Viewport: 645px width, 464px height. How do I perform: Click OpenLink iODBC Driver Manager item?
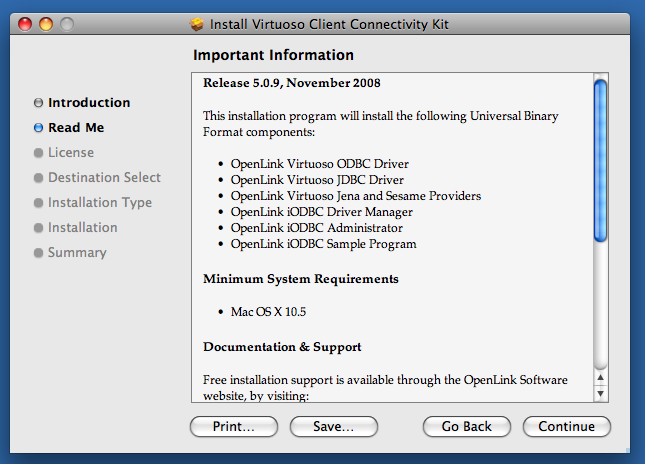(322, 212)
